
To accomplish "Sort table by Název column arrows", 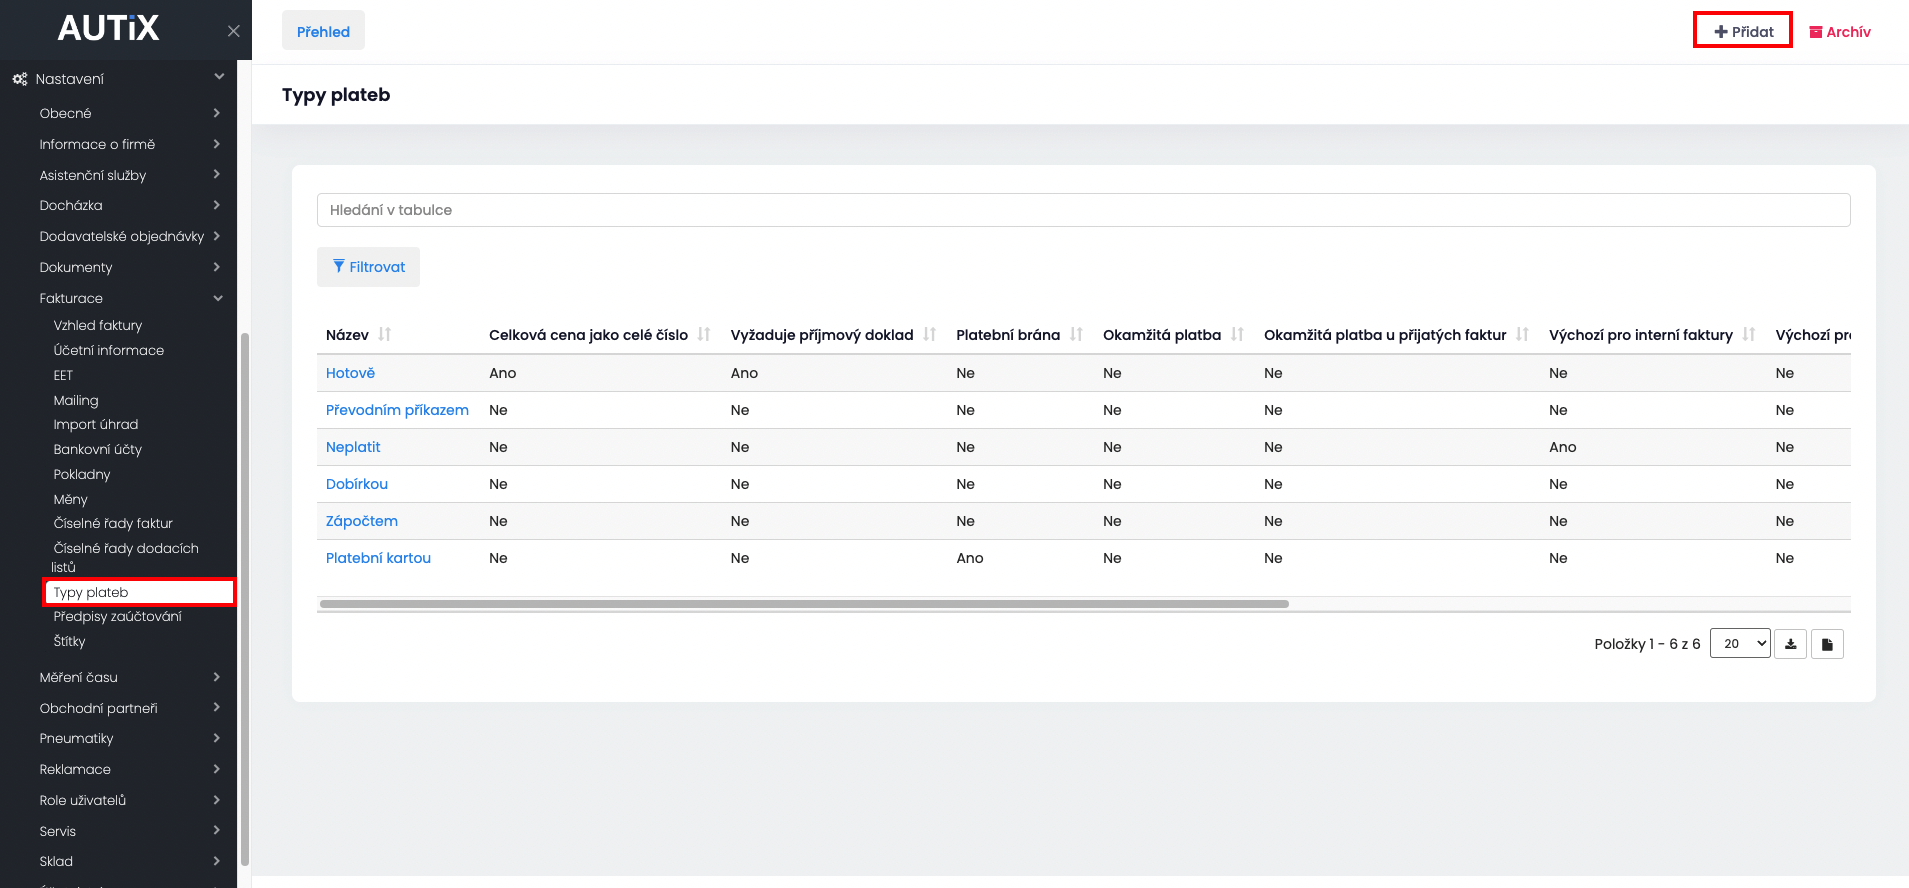I will click(385, 335).
